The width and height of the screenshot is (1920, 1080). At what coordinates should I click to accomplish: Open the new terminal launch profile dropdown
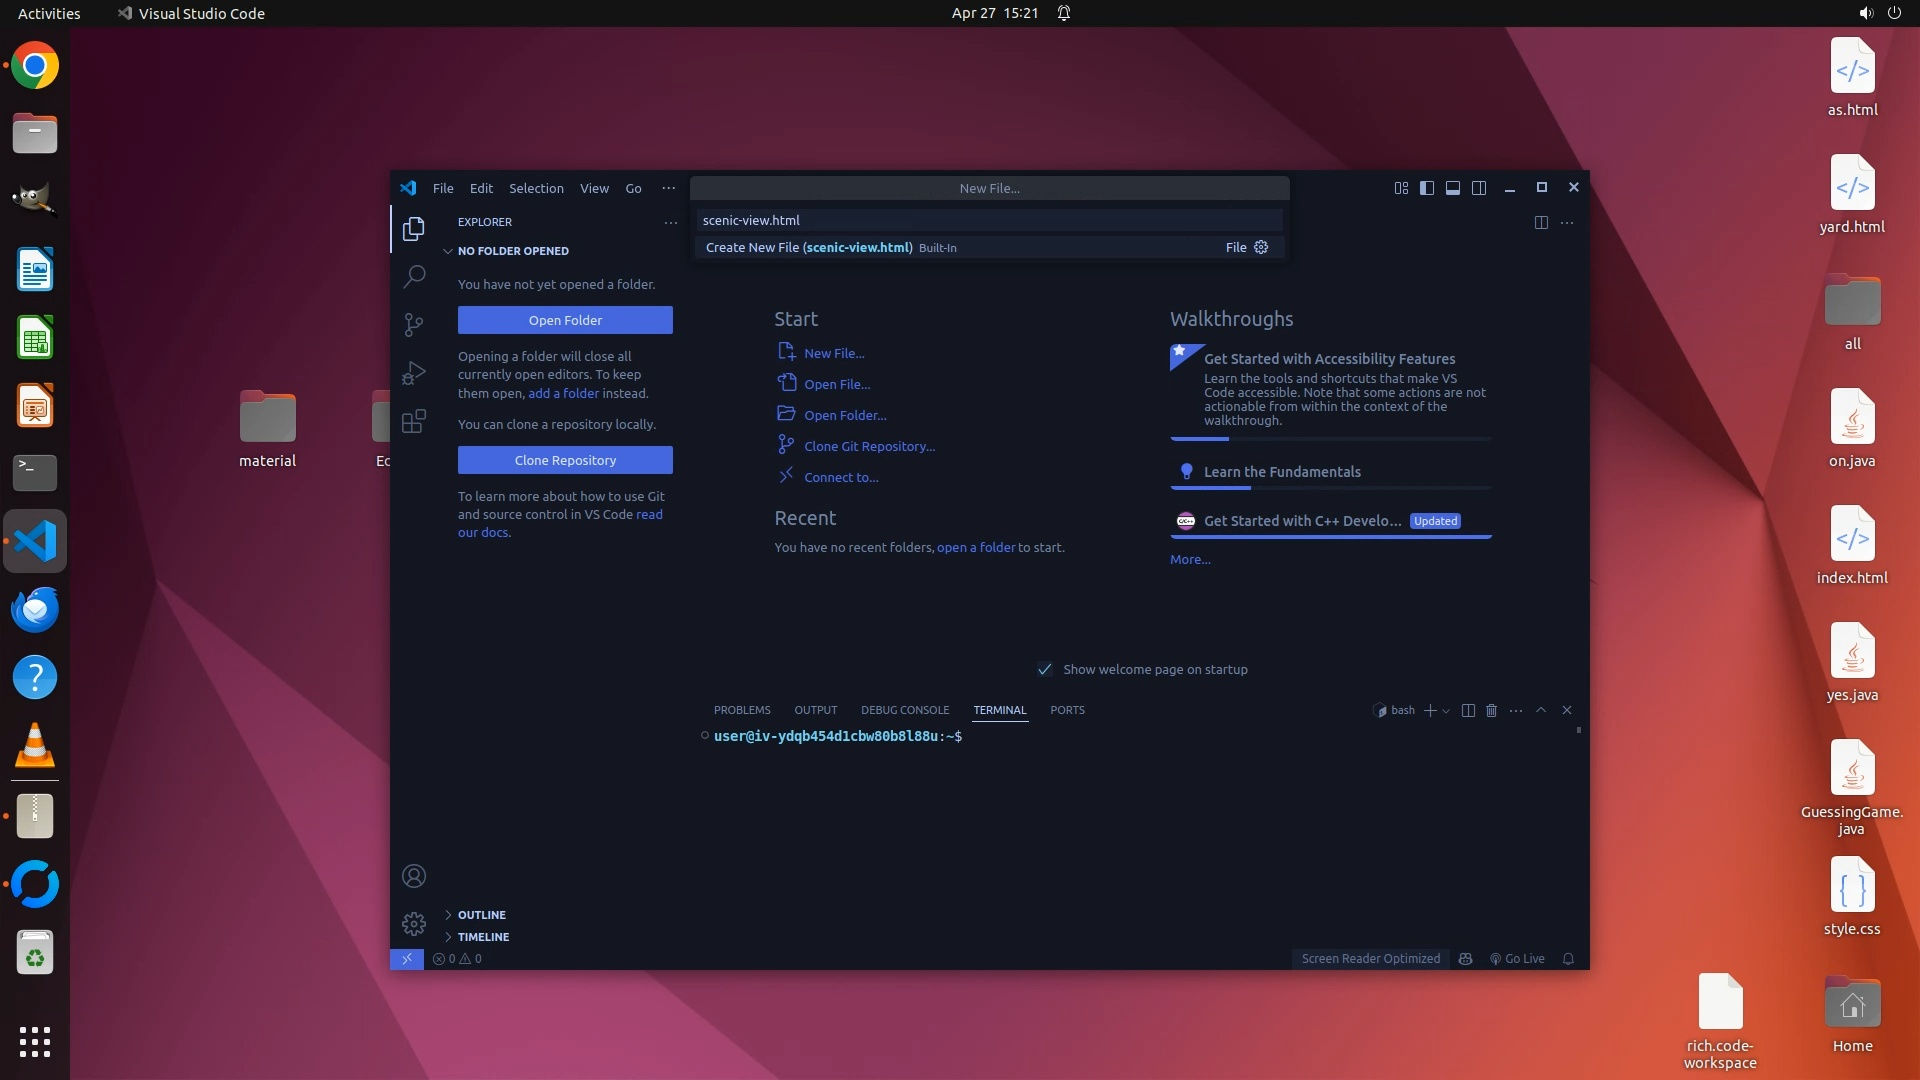click(1446, 711)
